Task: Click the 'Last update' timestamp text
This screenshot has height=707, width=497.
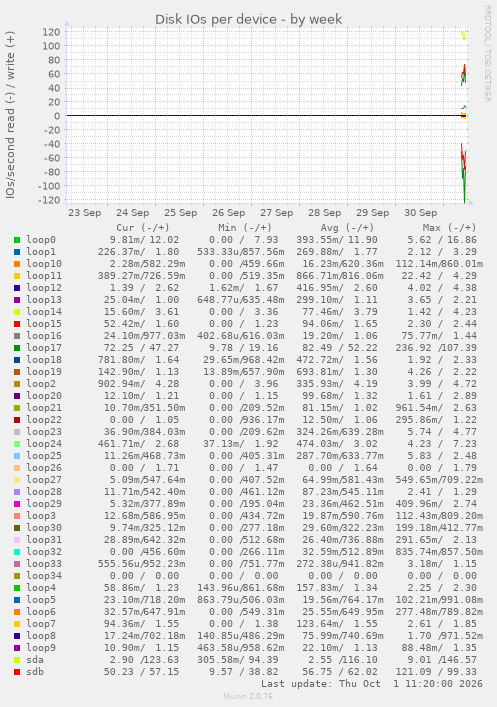Action: coord(372,684)
